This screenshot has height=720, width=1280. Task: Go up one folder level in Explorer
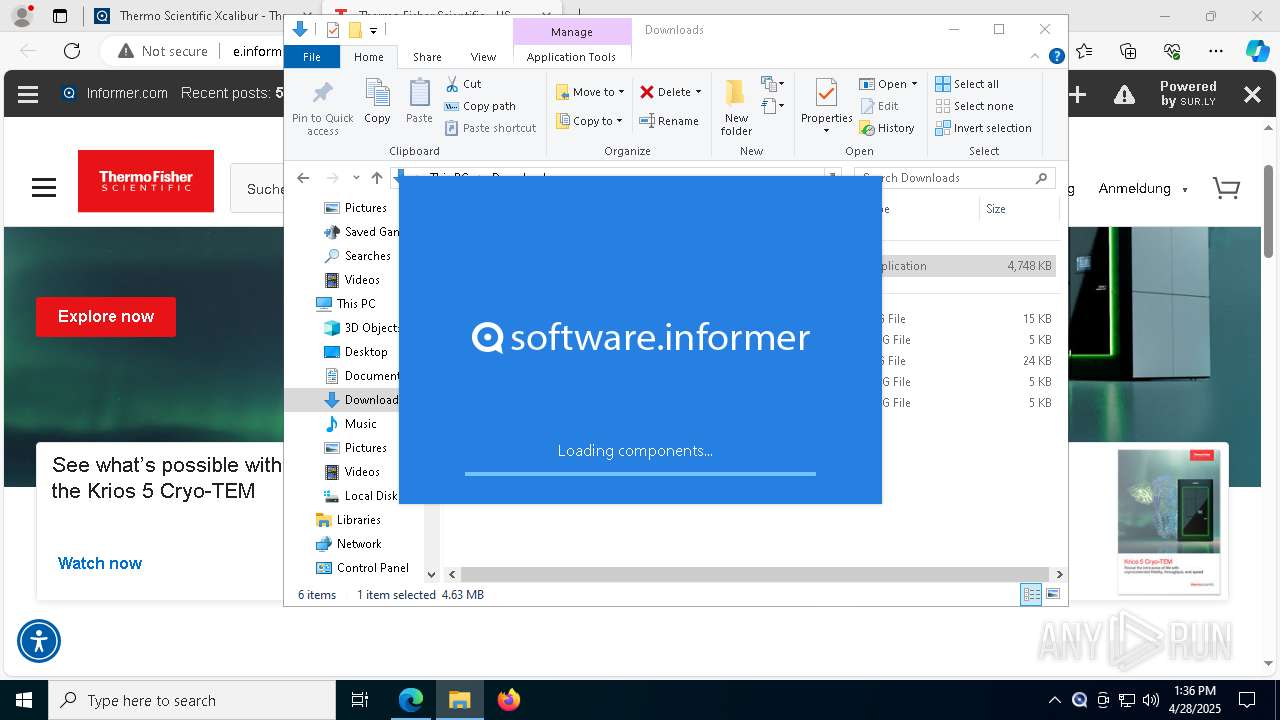tap(377, 178)
